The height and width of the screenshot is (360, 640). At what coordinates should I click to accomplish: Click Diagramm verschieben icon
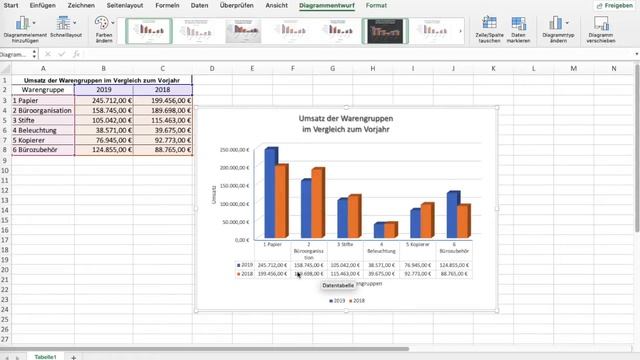click(x=601, y=23)
